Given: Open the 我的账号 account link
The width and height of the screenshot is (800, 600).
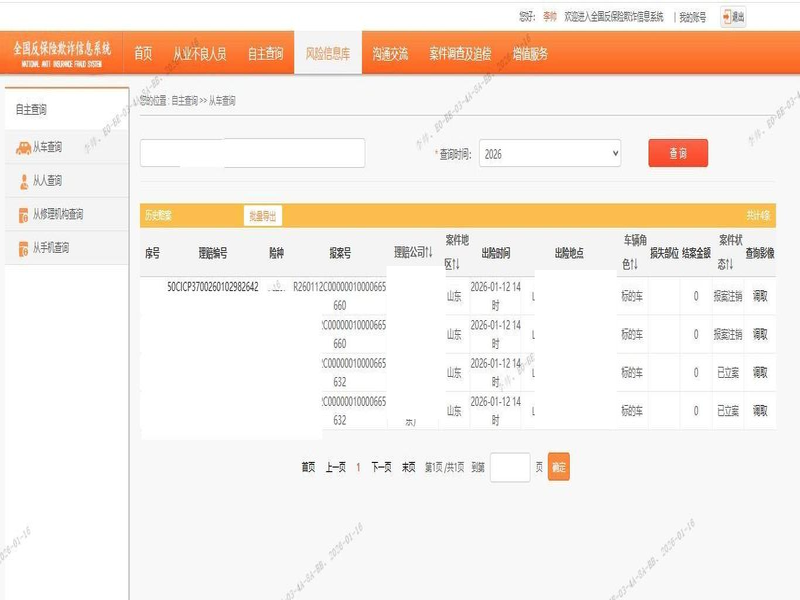Looking at the screenshot, I should (x=690, y=16).
